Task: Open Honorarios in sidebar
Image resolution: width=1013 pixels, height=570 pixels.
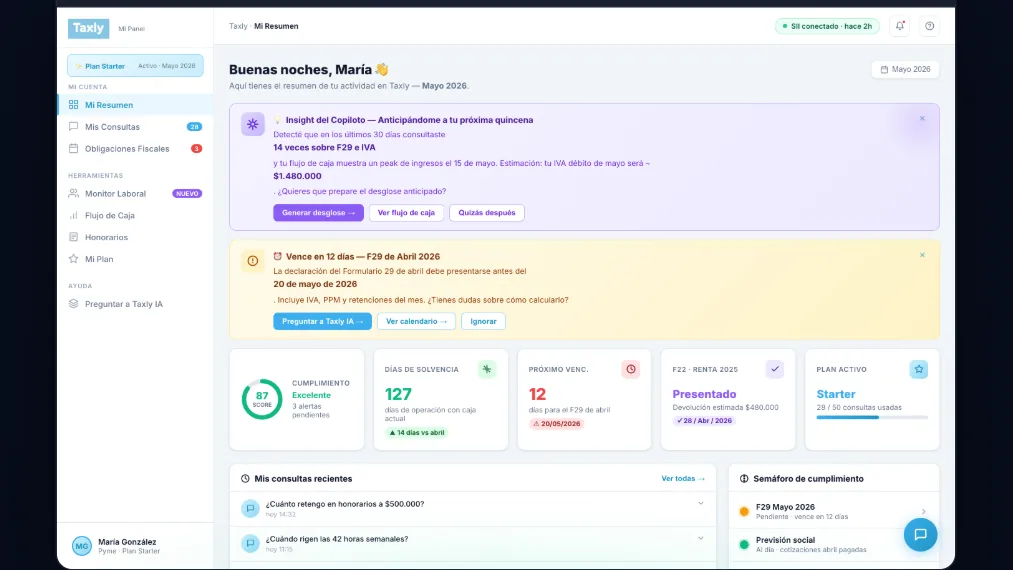Action: [x=135, y=237]
